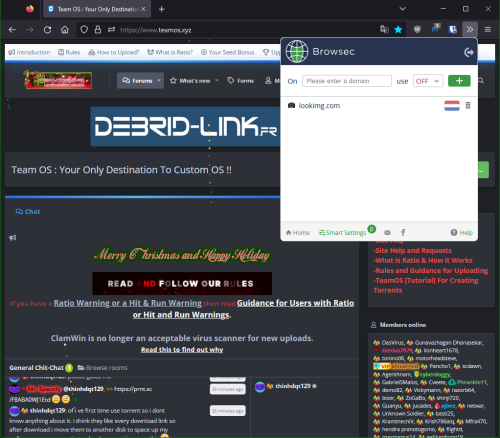This screenshot has width=500, height=438.
Task: Select the lookimg.com rule entry
Action: coord(319,106)
